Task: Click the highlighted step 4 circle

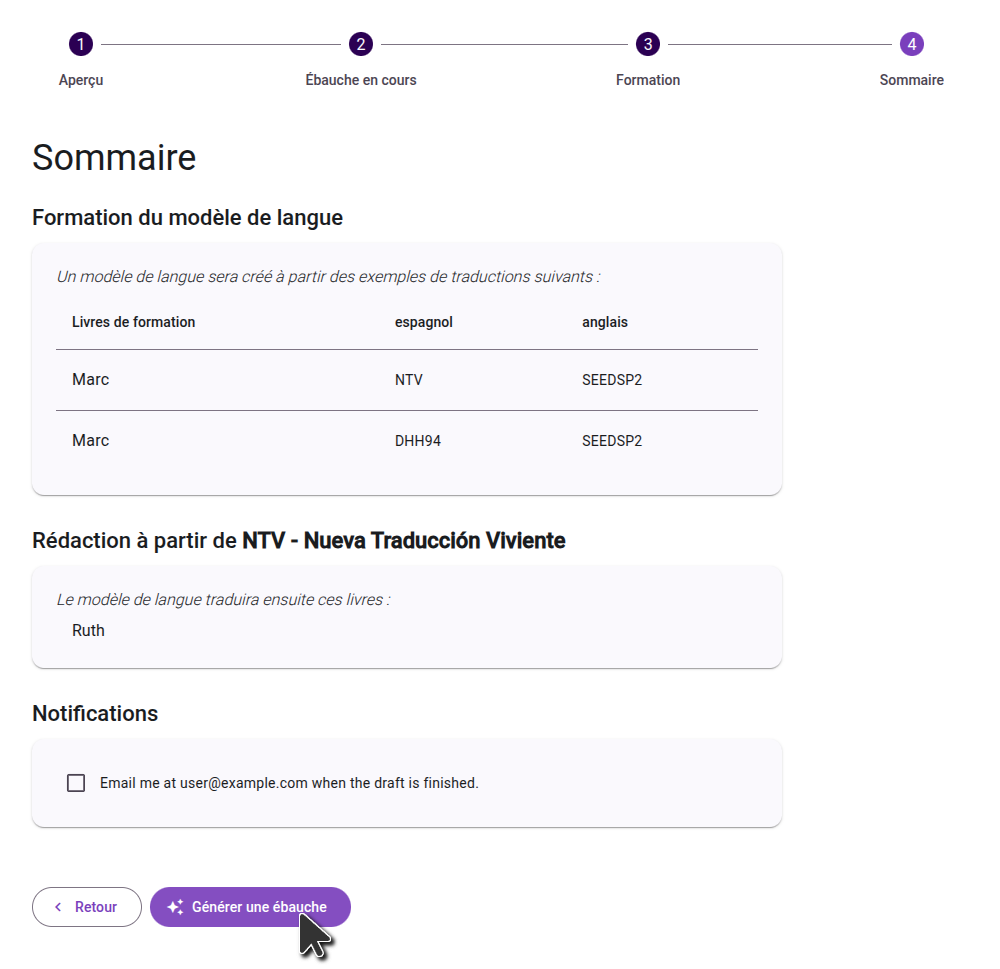Action: click(911, 44)
